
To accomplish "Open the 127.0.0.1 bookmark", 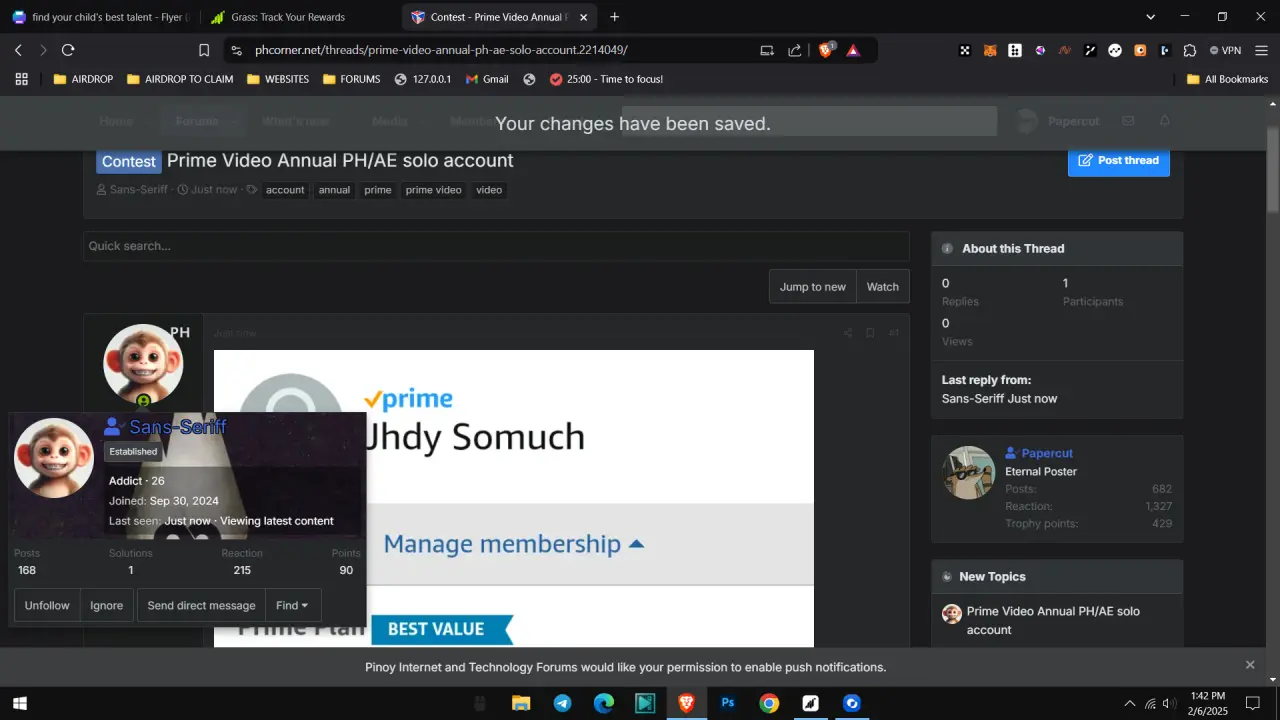I will pos(423,79).
